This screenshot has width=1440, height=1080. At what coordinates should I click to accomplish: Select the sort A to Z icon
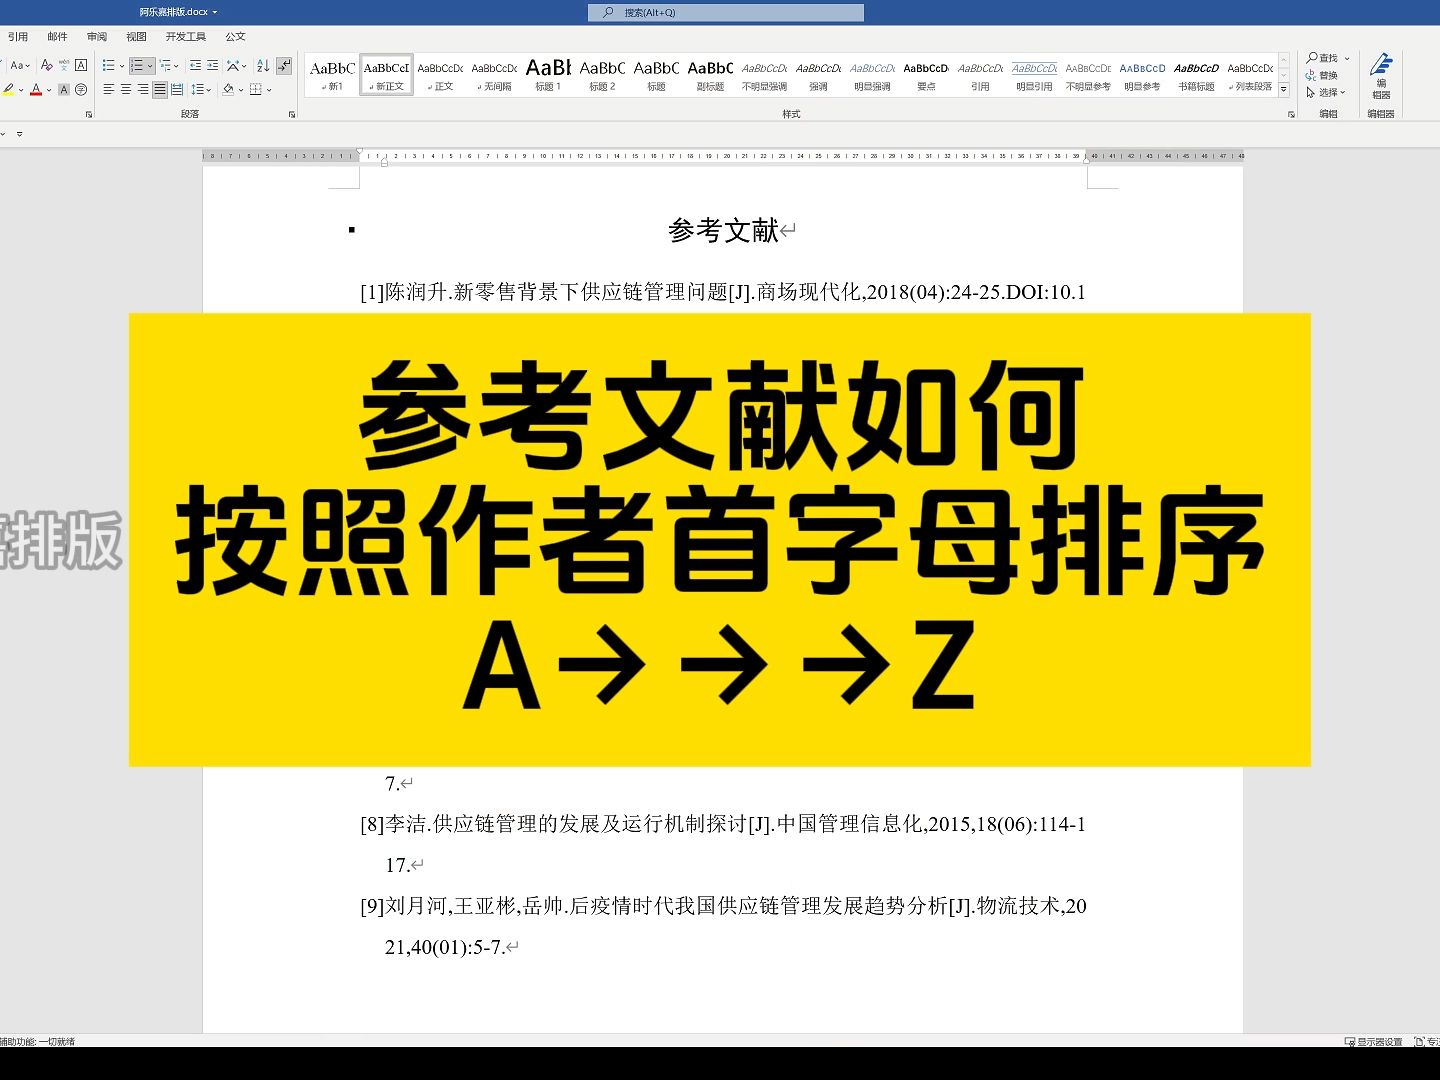(x=262, y=65)
